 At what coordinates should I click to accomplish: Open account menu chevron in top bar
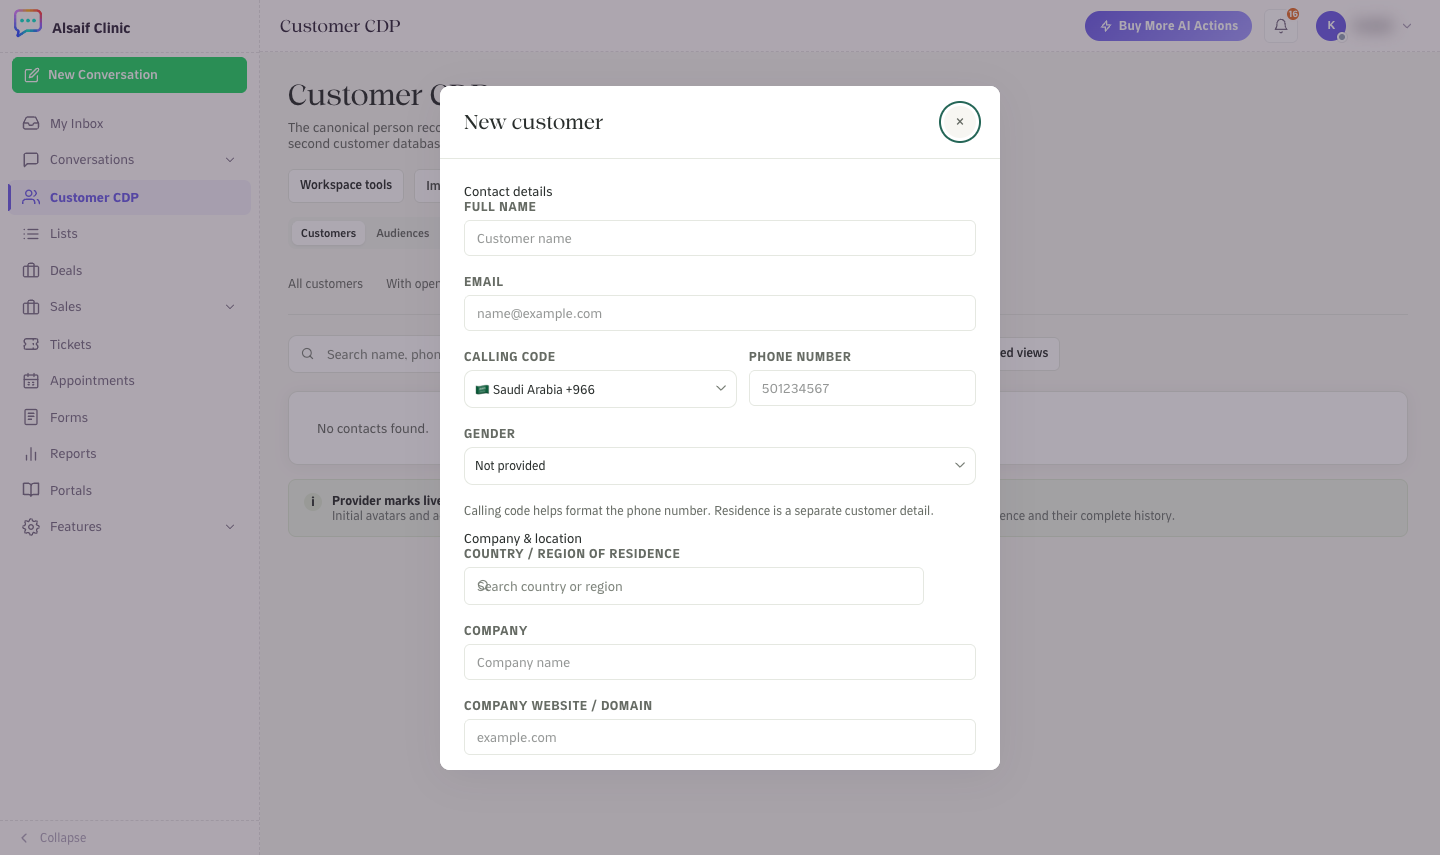coord(1407,26)
